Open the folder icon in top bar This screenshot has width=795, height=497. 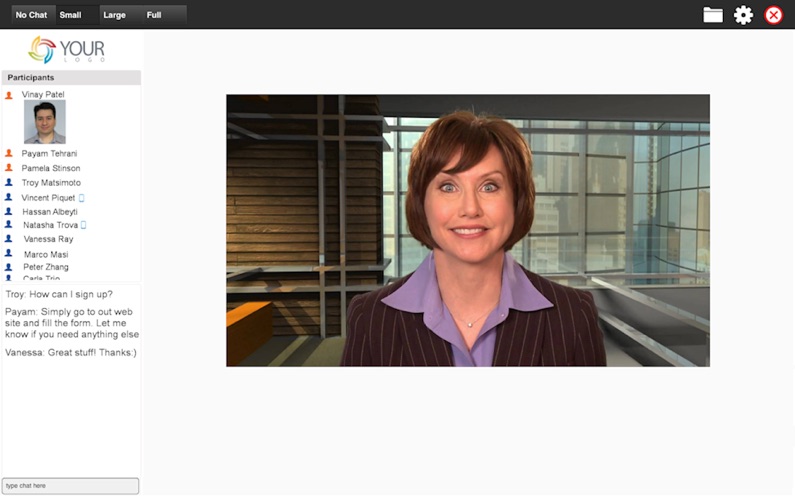[x=712, y=15]
